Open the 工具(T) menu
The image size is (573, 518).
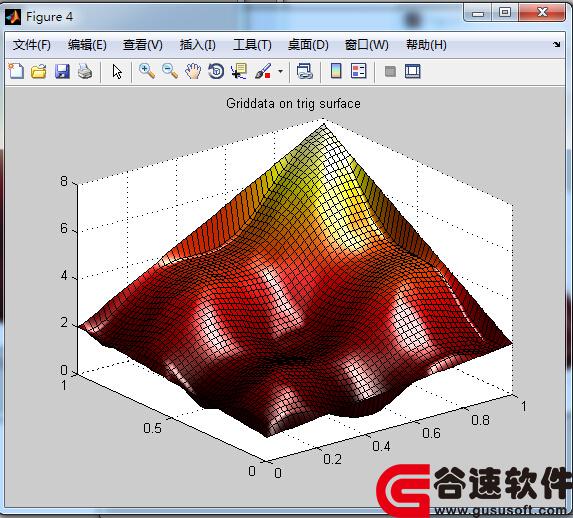click(x=252, y=45)
